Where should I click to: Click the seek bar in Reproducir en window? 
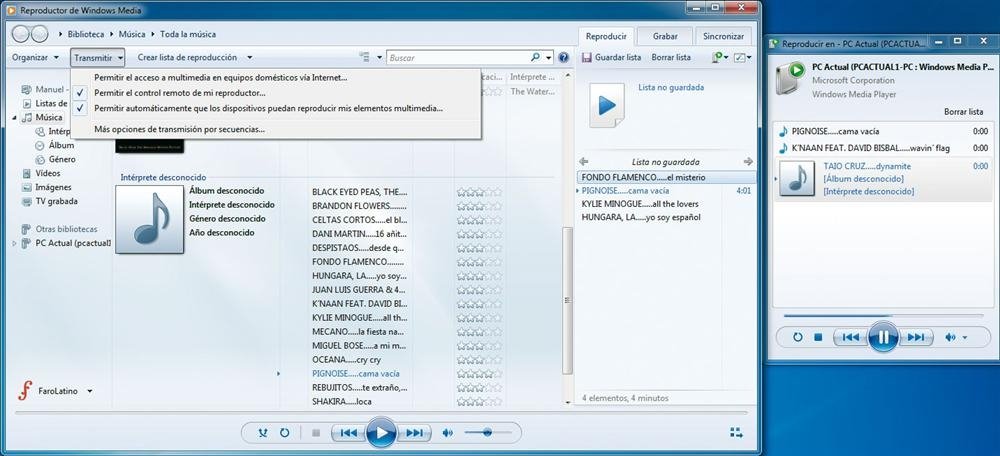coord(883,316)
